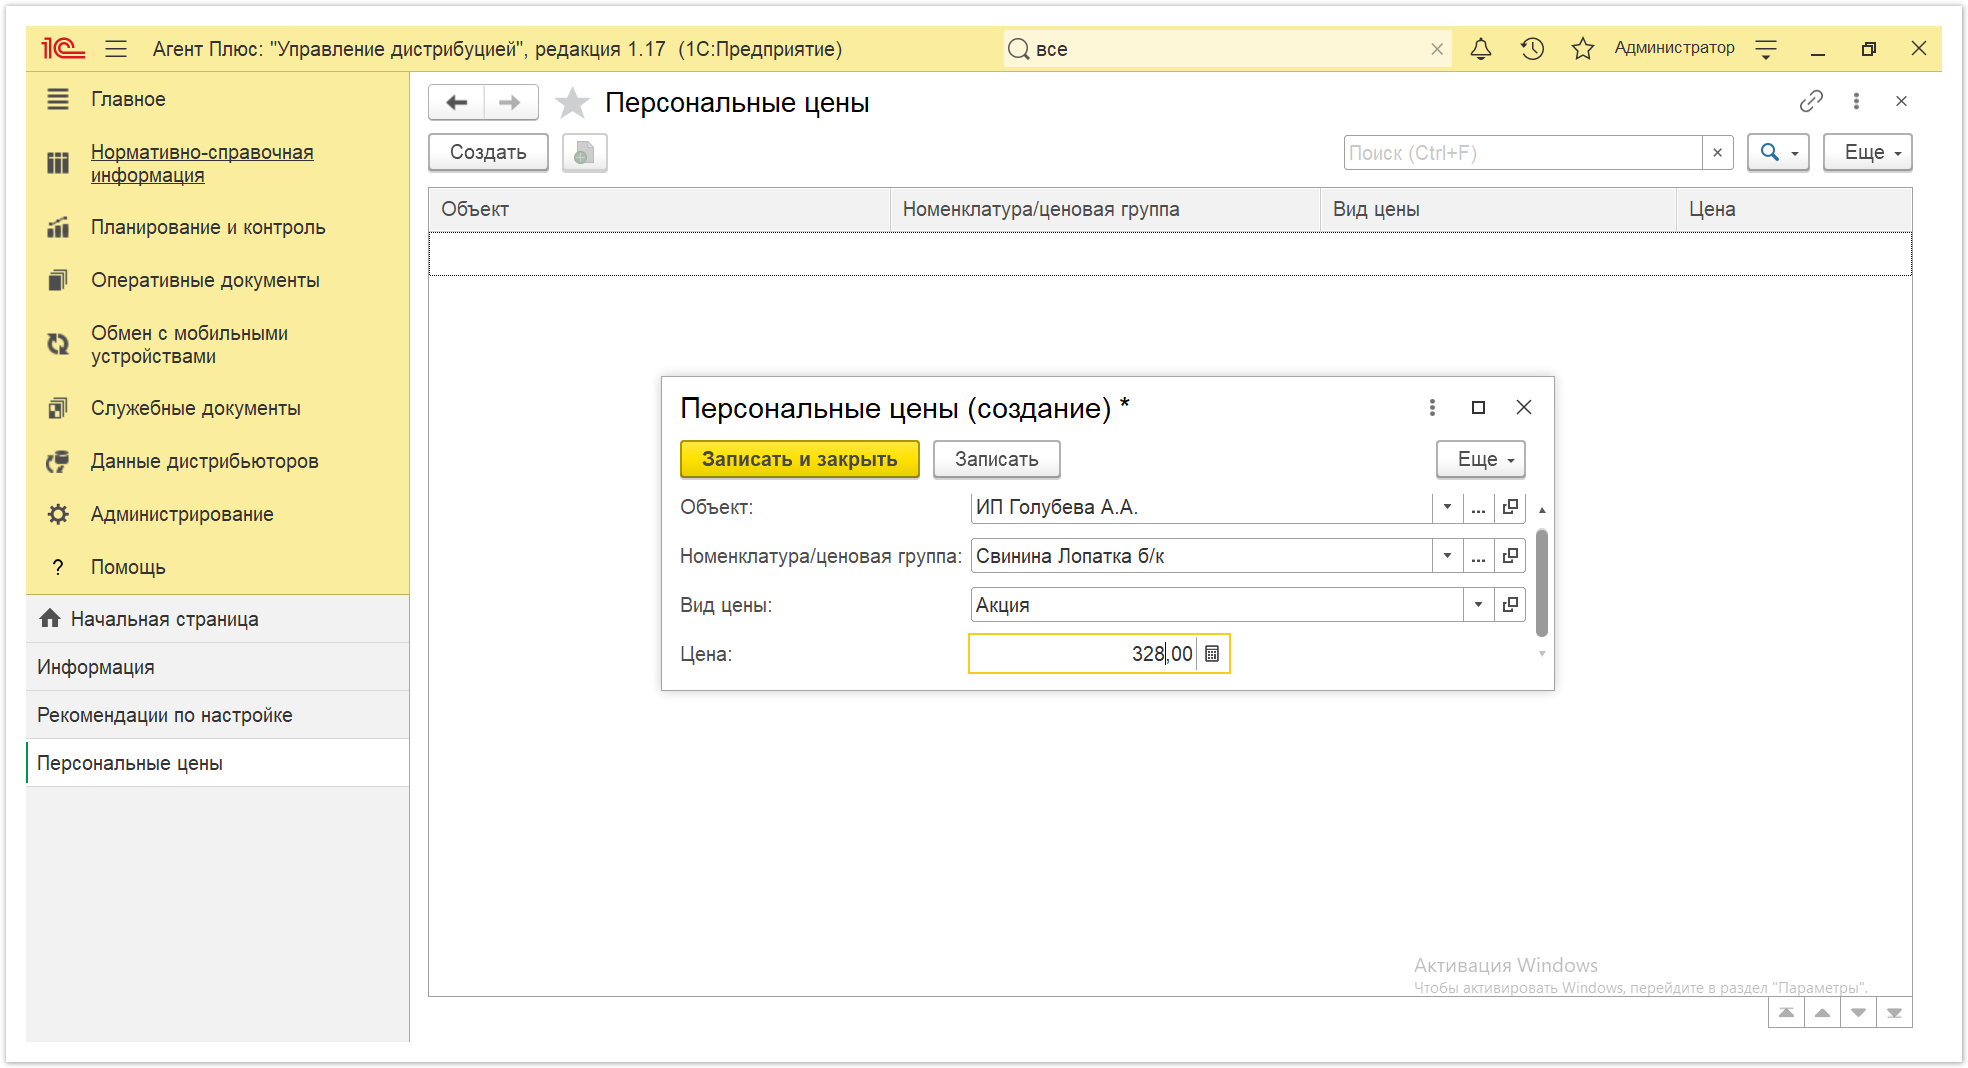Click ellipsis select button for Номенклатура
The height and width of the screenshot is (1068, 1968).
[x=1478, y=556]
